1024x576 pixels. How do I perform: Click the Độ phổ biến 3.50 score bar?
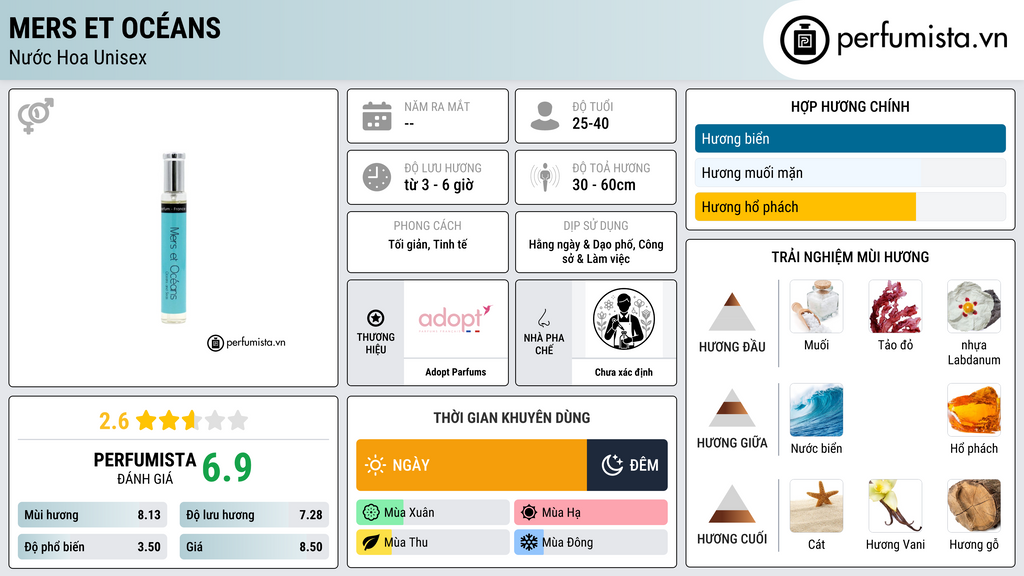[93, 547]
